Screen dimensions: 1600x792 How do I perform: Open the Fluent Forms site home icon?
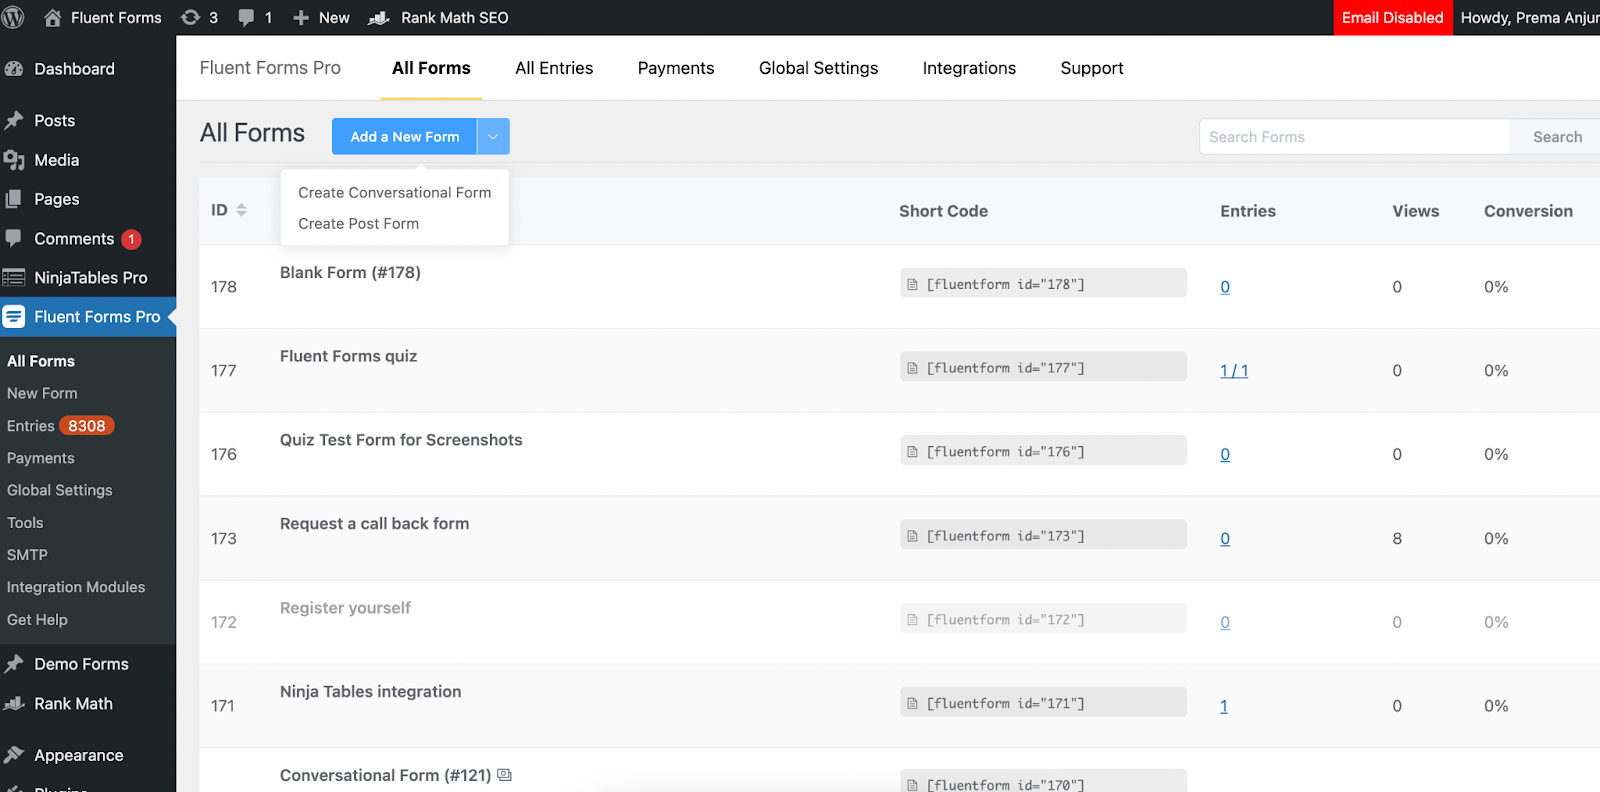(53, 17)
